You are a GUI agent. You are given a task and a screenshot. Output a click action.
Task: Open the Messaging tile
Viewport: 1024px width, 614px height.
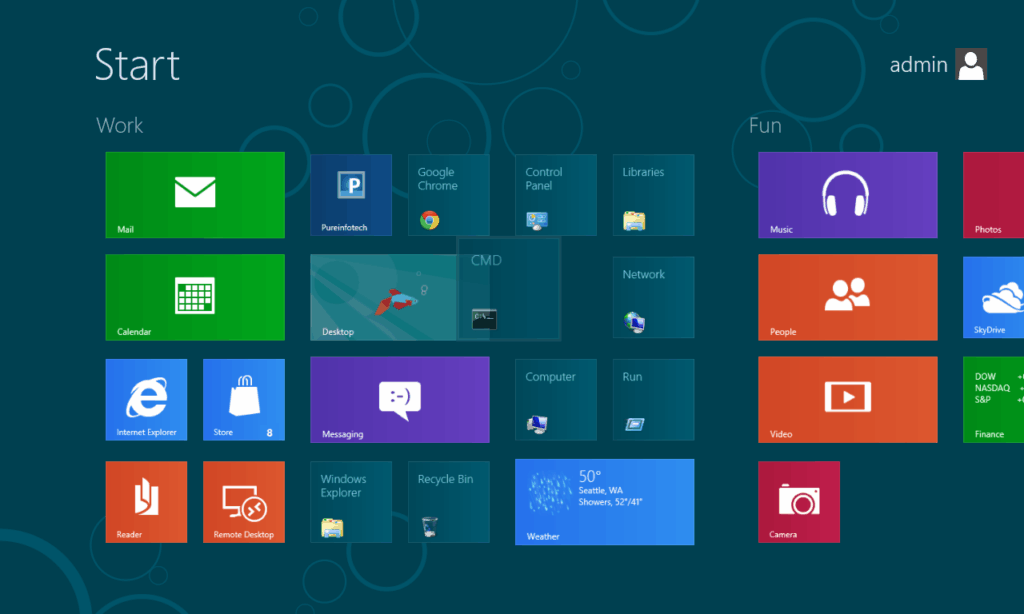(400, 400)
